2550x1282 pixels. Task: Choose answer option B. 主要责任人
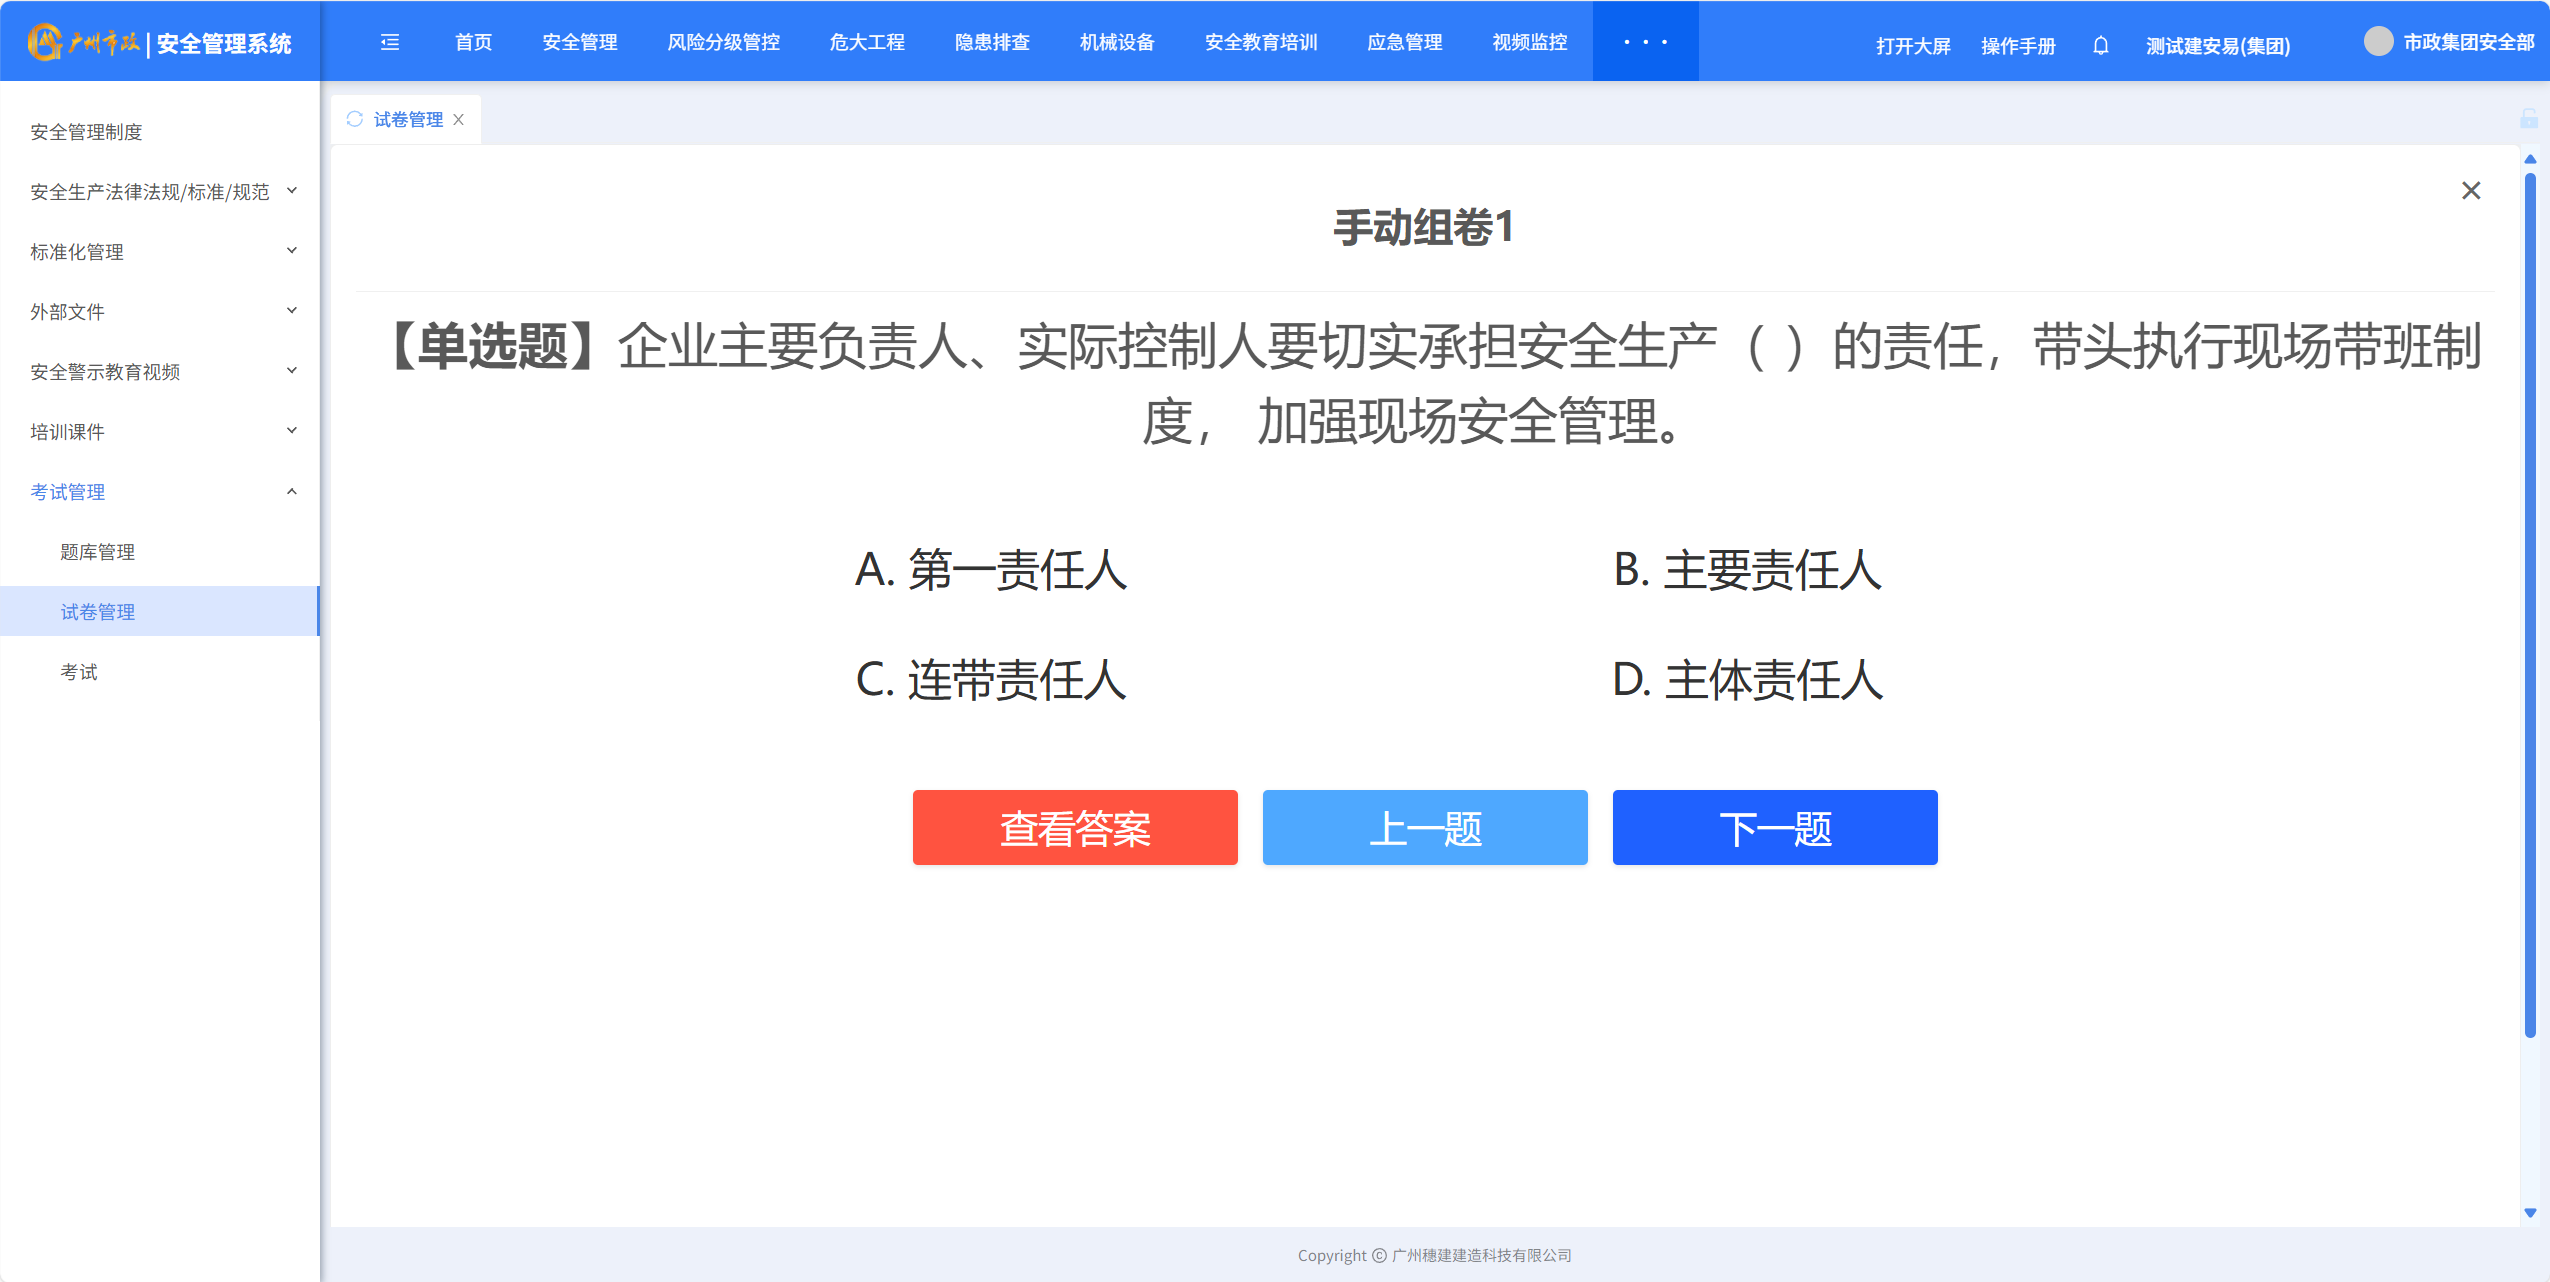tap(1747, 570)
